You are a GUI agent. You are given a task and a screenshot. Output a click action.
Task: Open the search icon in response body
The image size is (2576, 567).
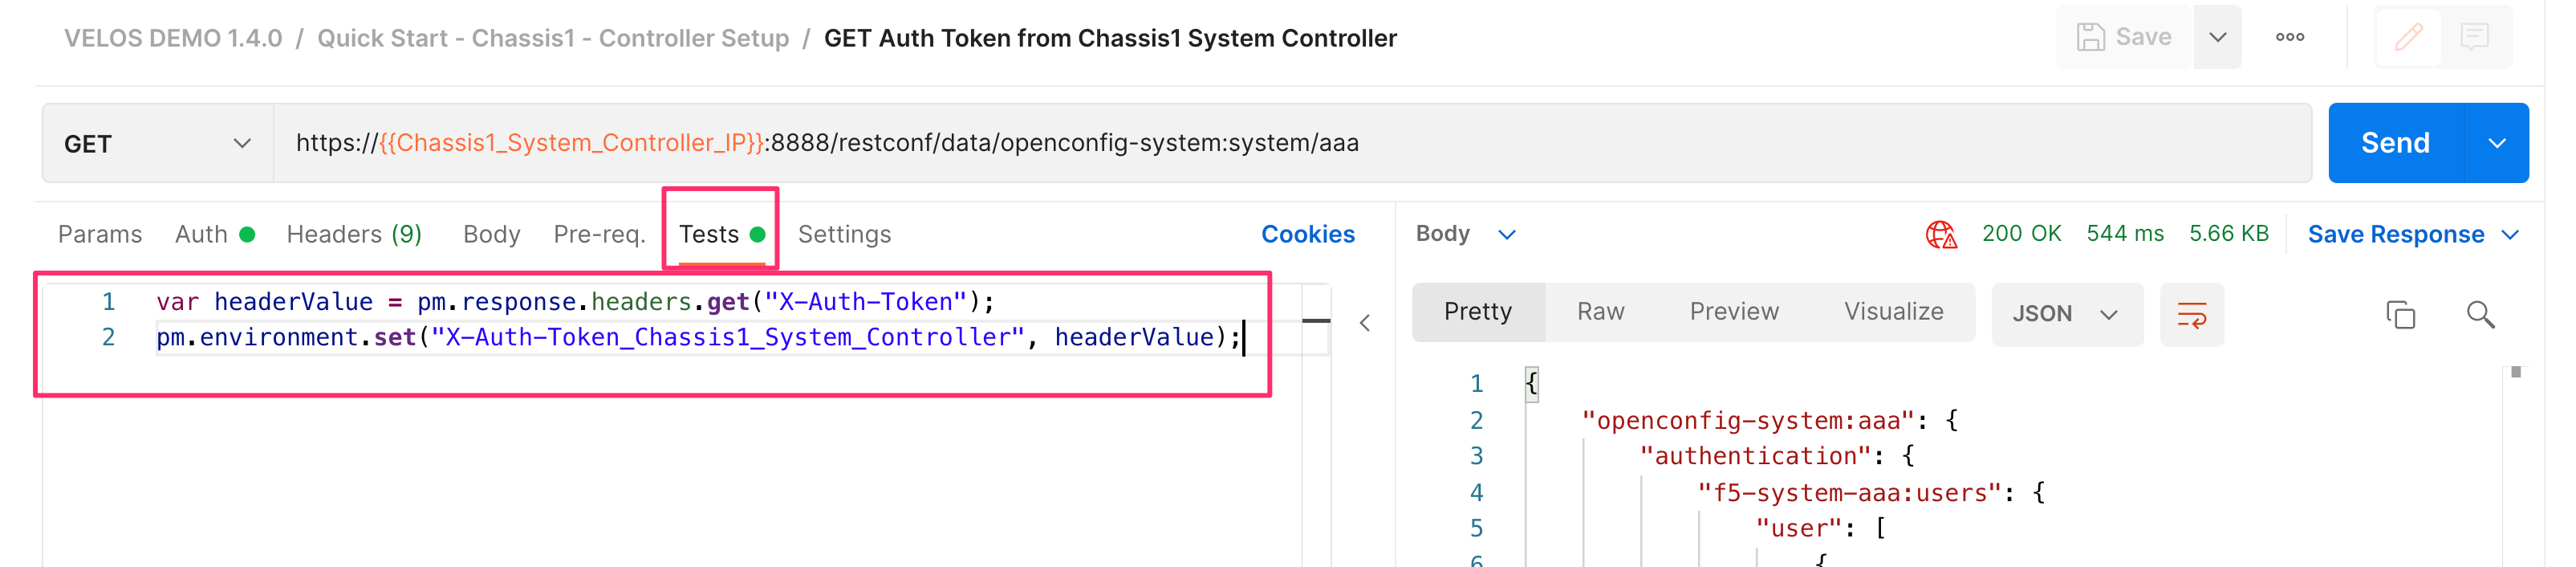(2480, 315)
